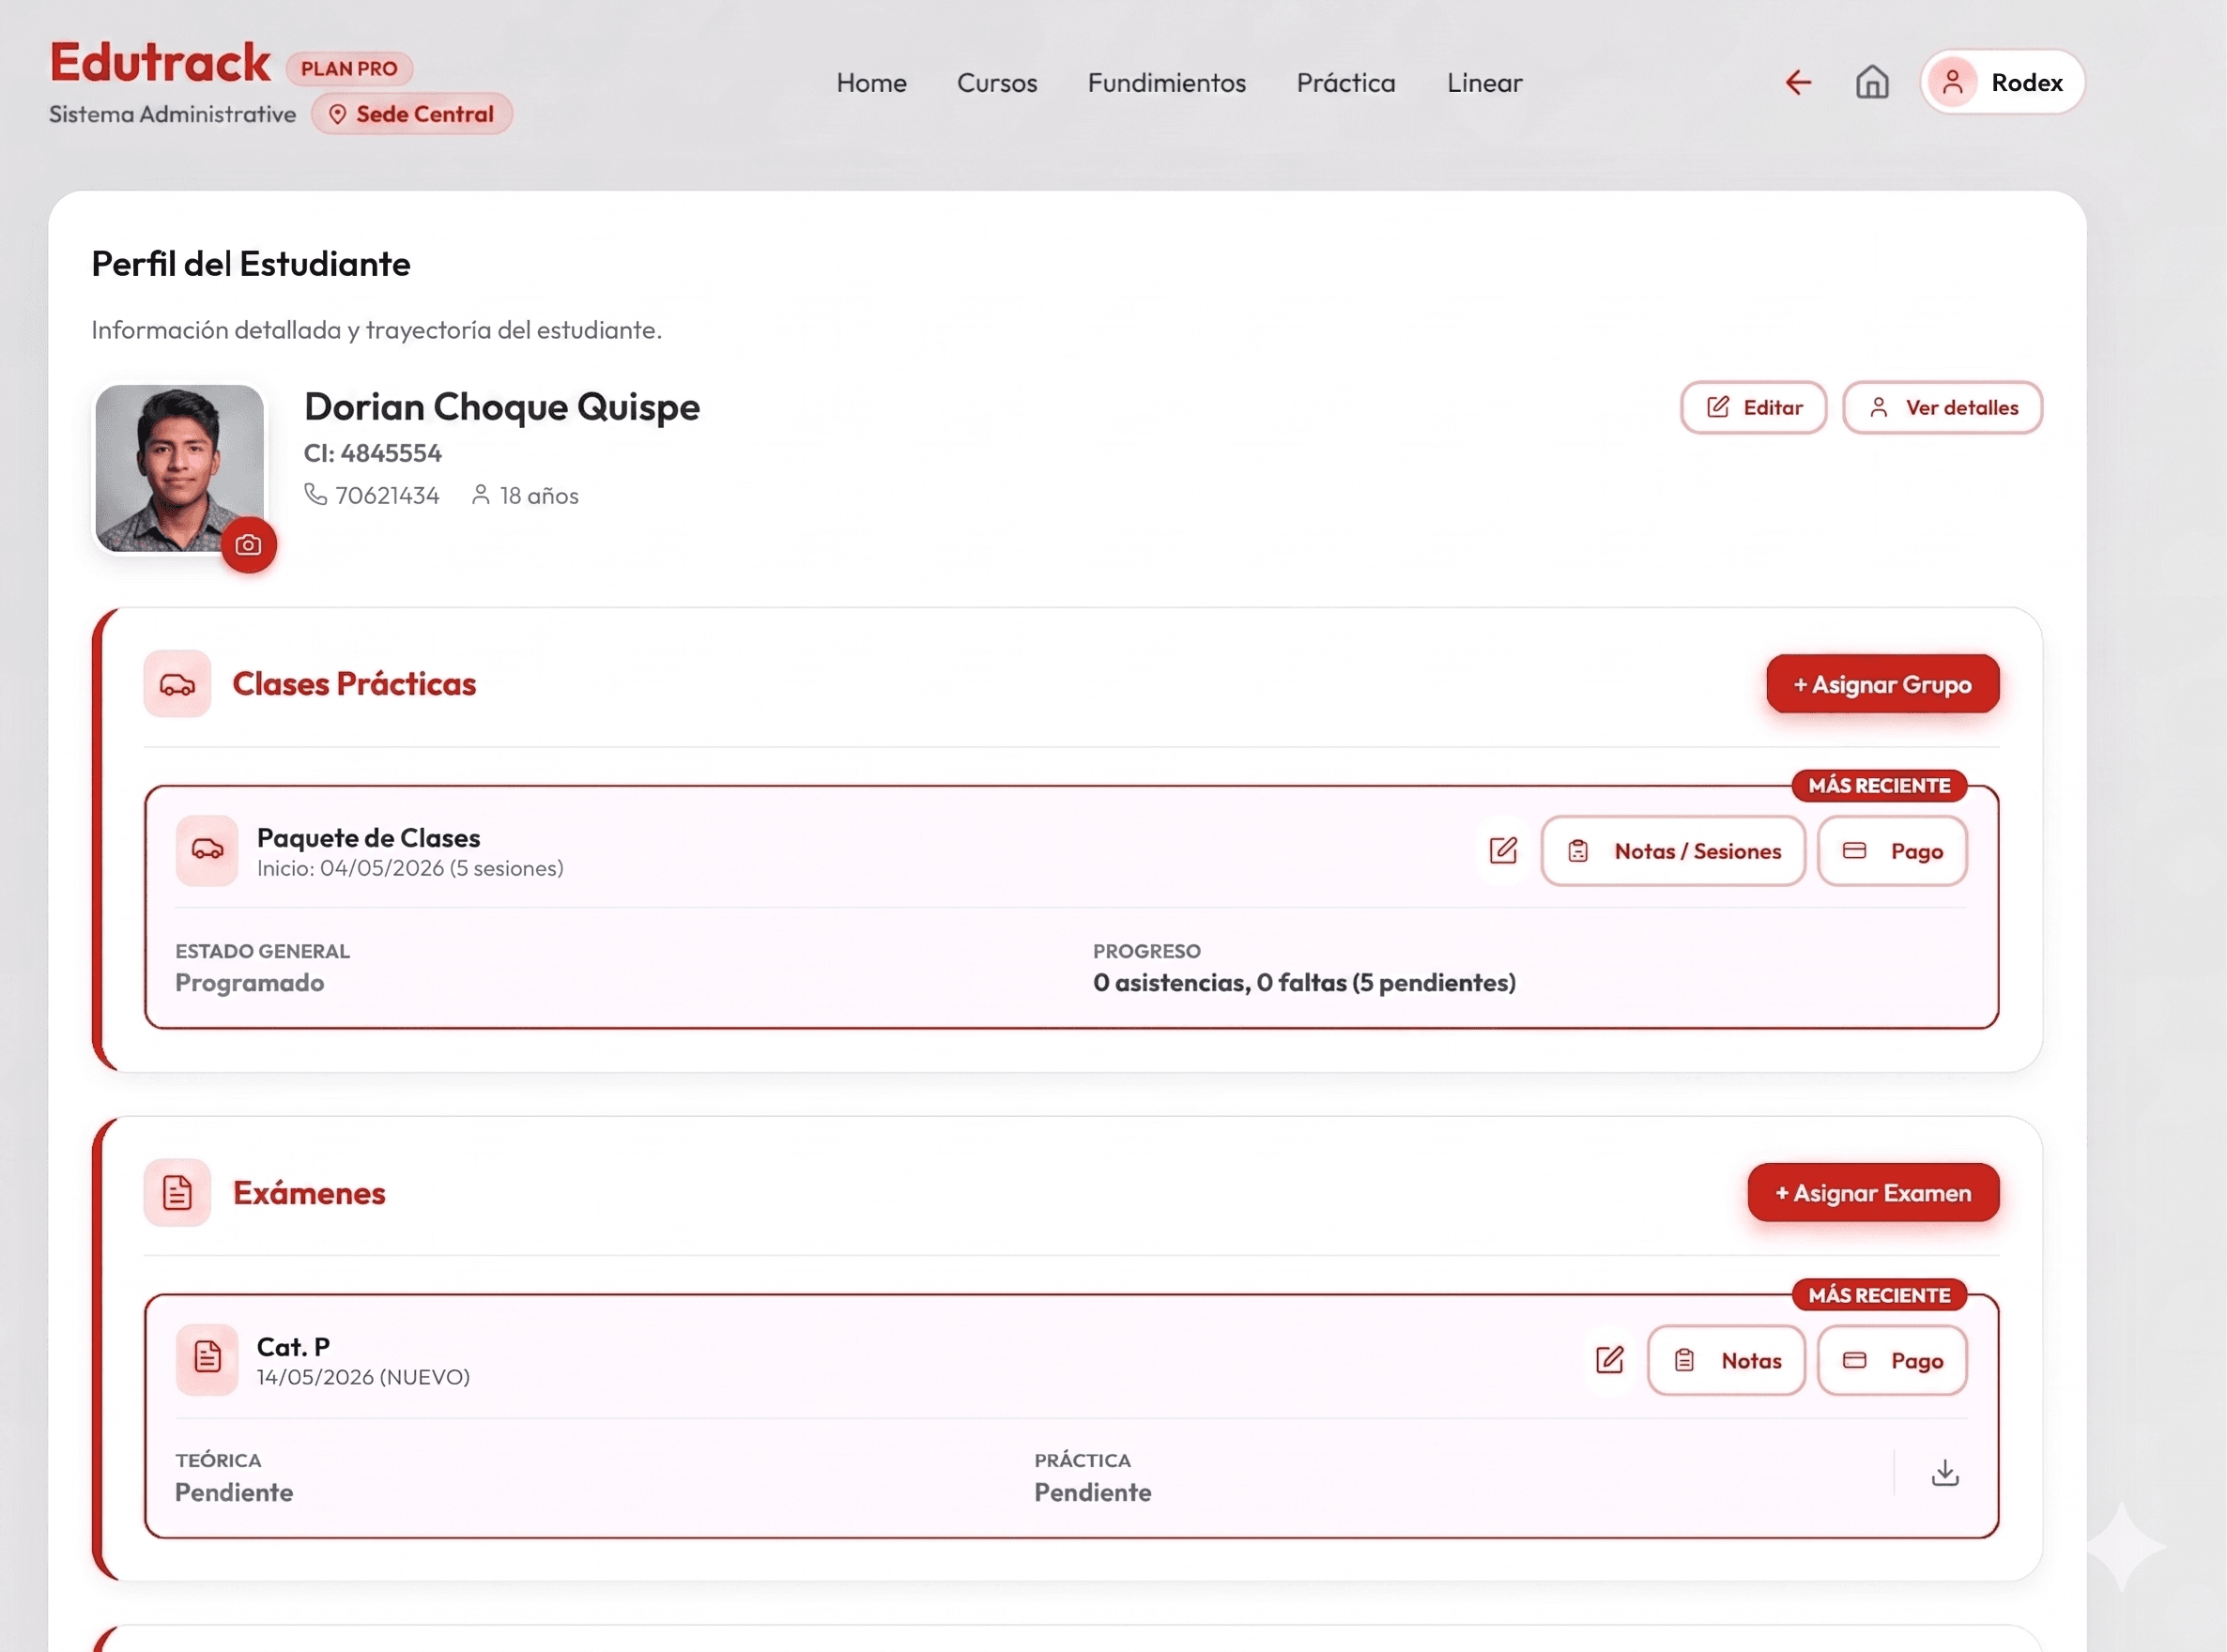Click the 18 años age text
Image resolution: width=2227 pixels, height=1652 pixels.
pyautogui.click(x=539, y=496)
